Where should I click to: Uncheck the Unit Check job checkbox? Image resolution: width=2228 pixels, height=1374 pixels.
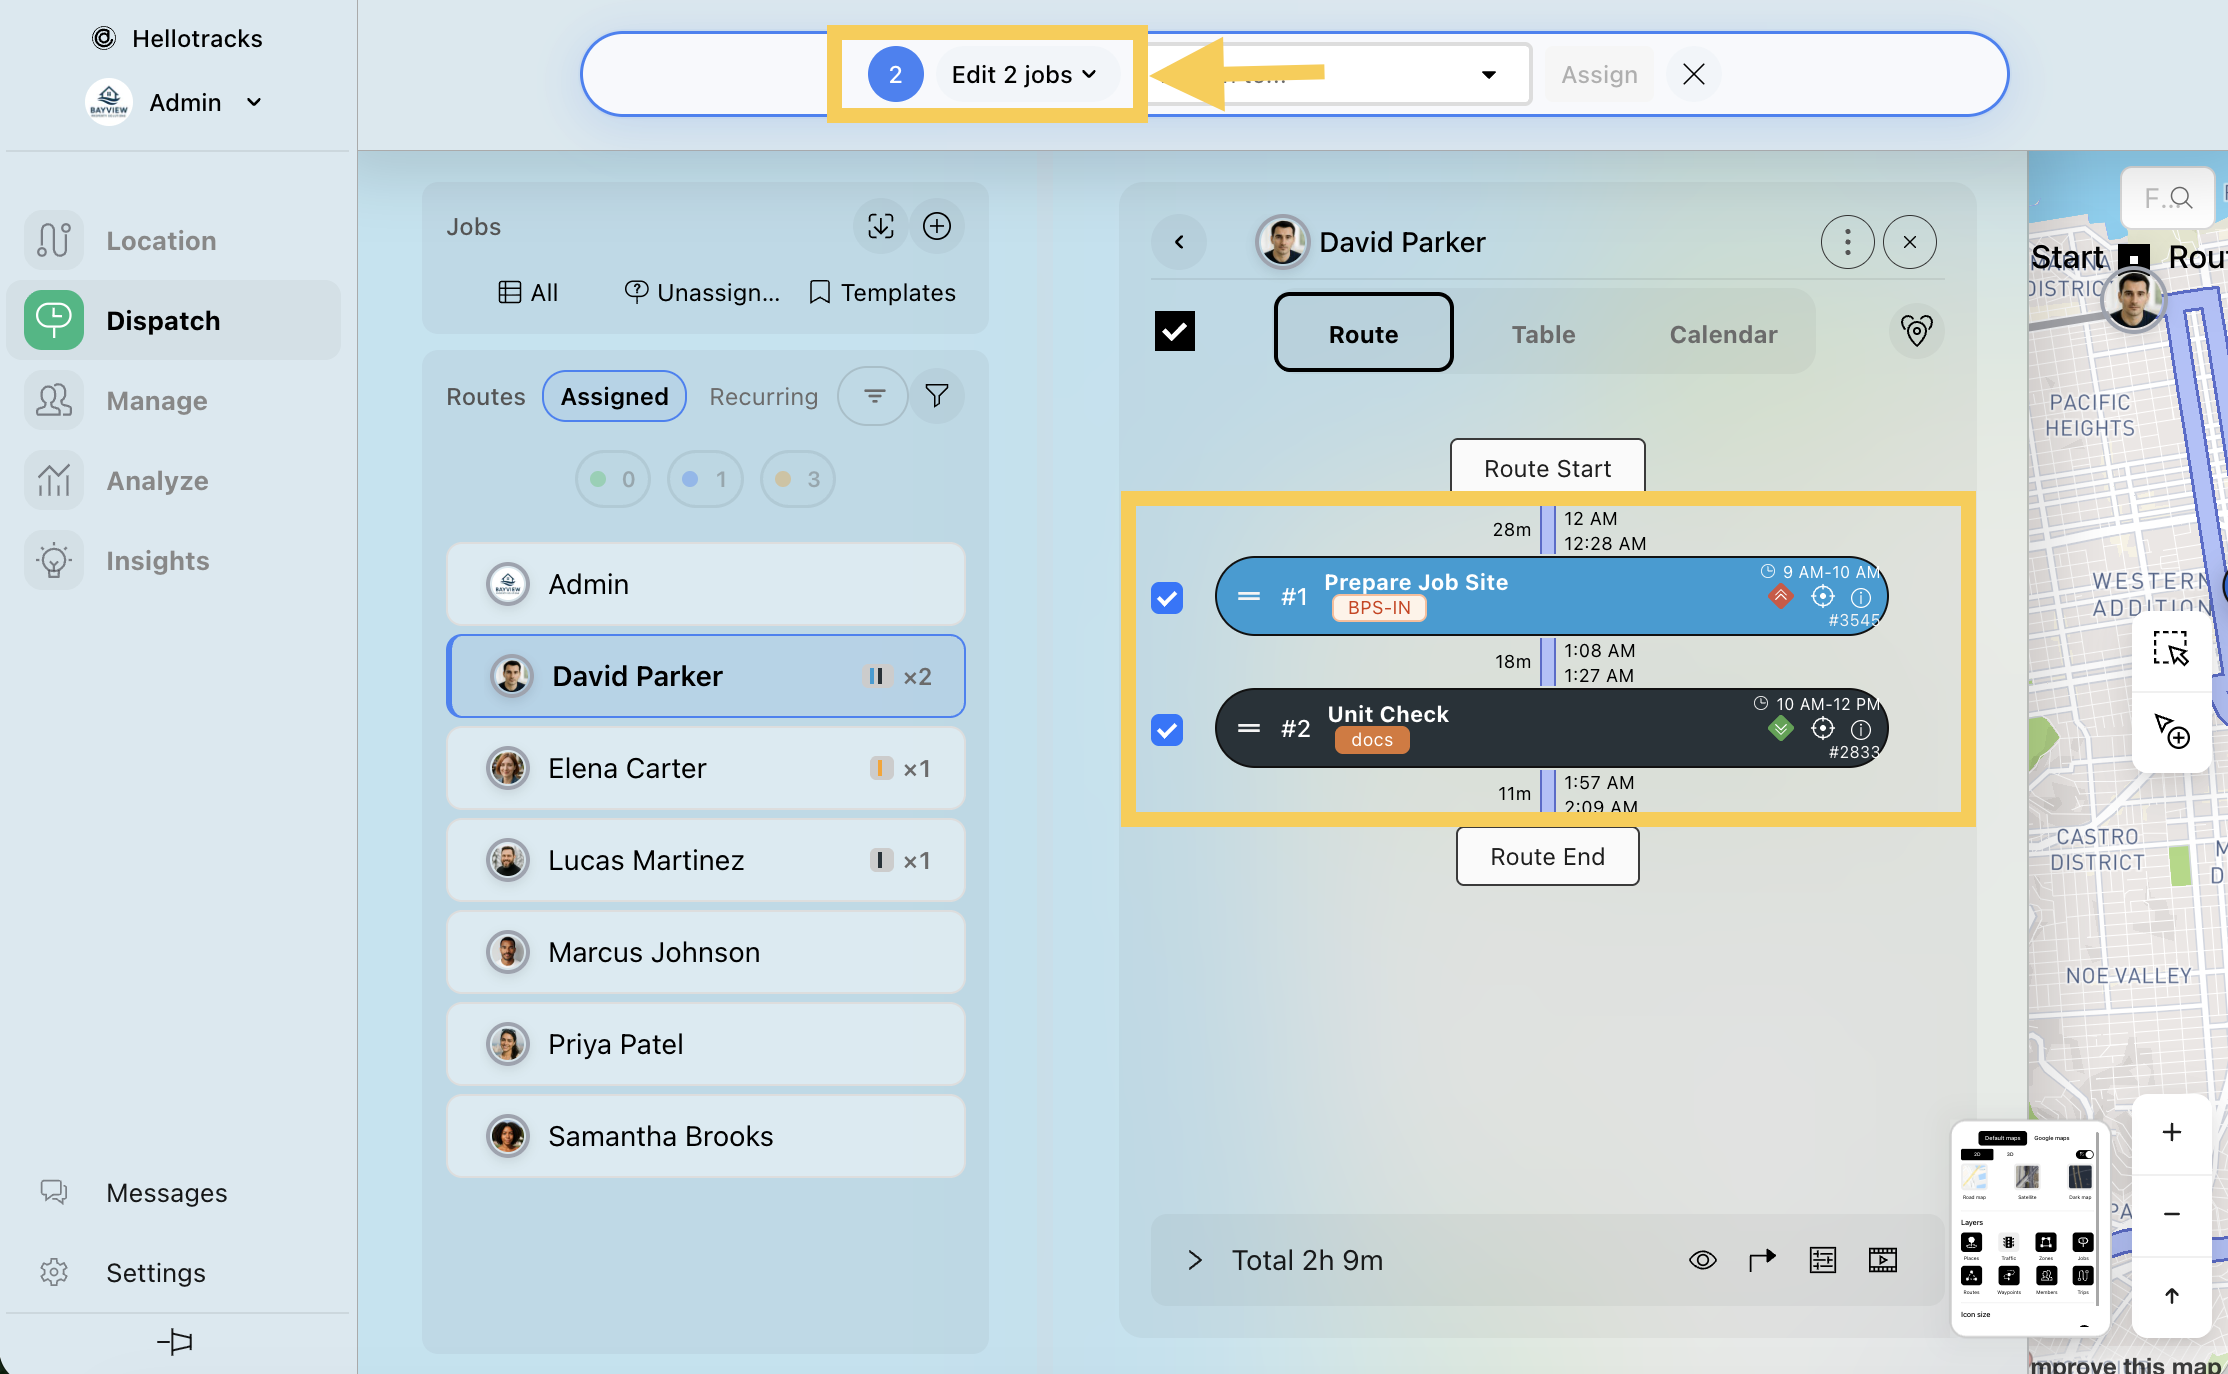click(x=1167, y=730)
